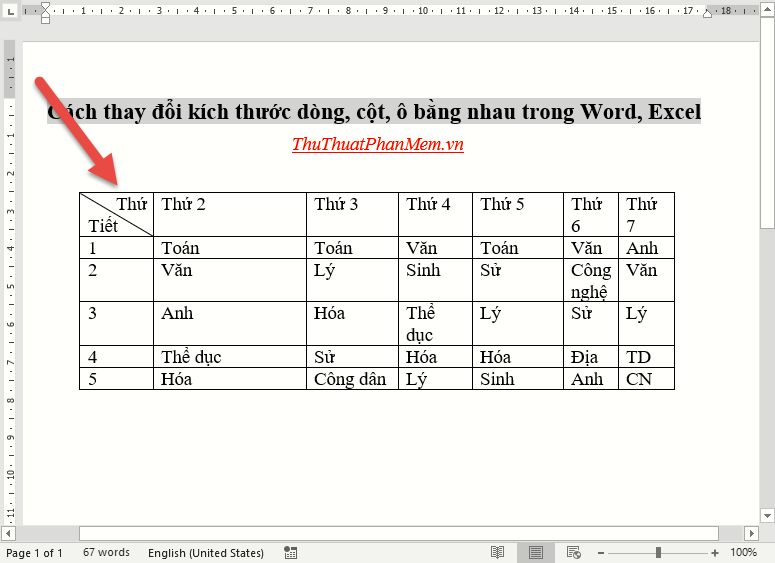The width and height of the screenshot is (775, 563).
Task: Click the horizontal scrollbar left arrow
Action: click(x=8, y=533)
